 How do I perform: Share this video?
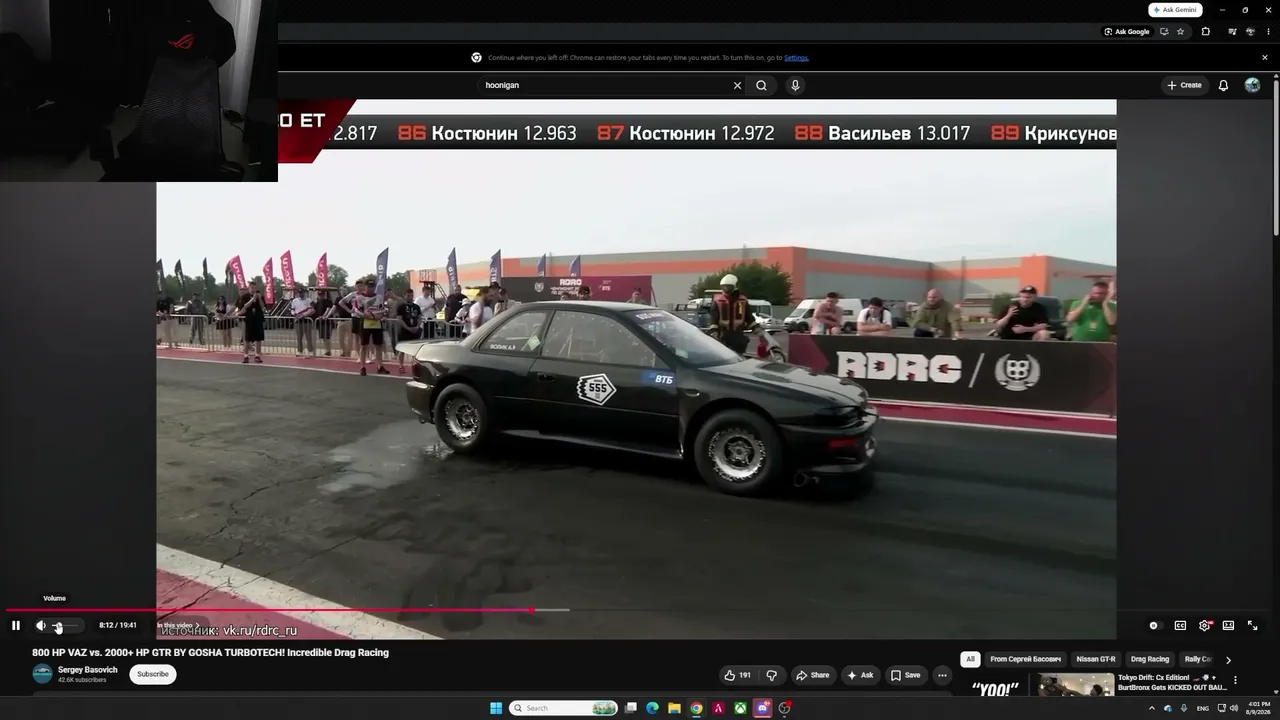(x=813, y=675)
